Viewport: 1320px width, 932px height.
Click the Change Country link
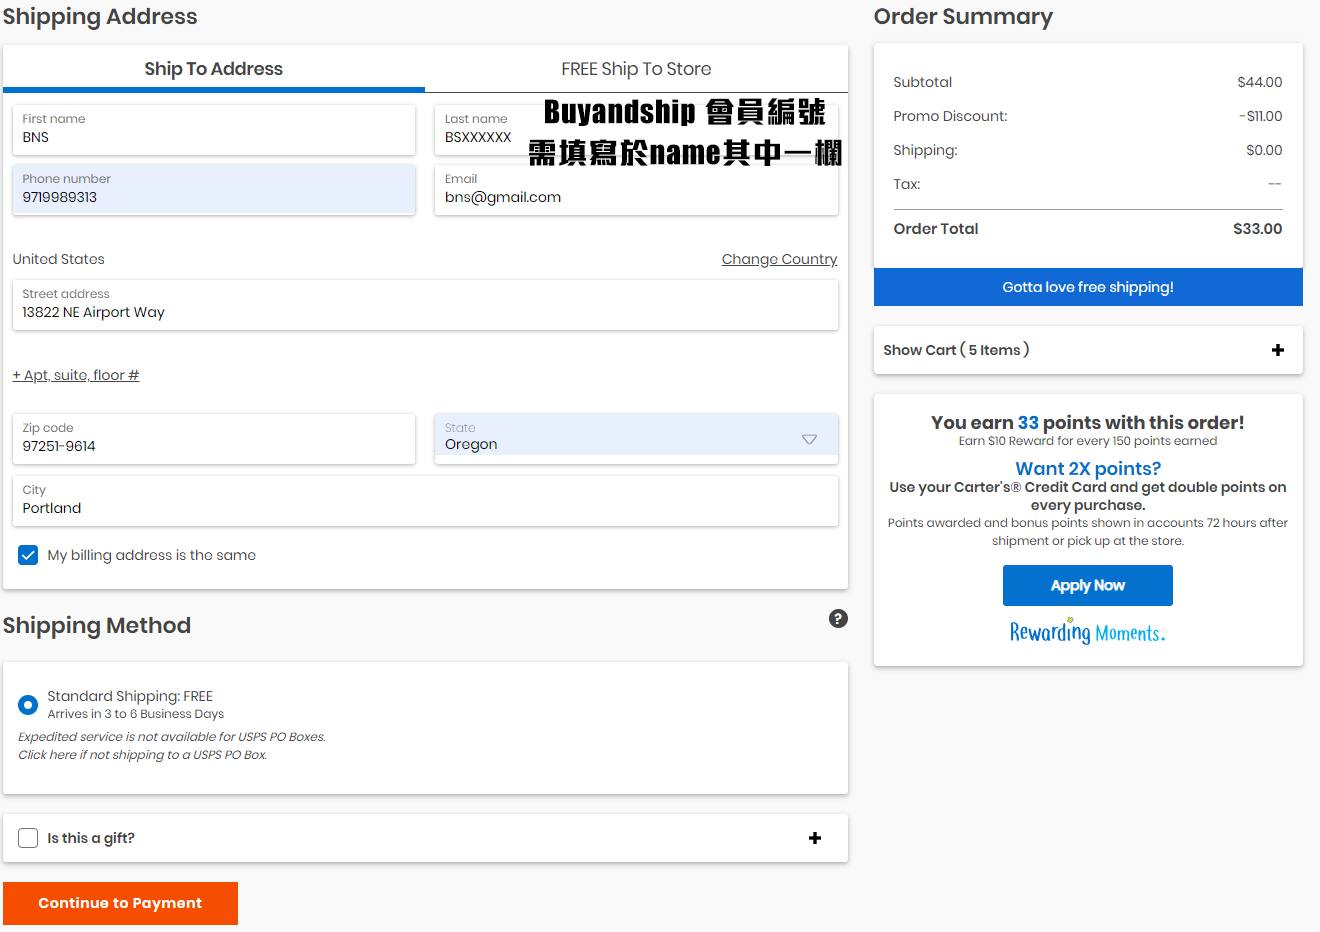coord(779,259)
